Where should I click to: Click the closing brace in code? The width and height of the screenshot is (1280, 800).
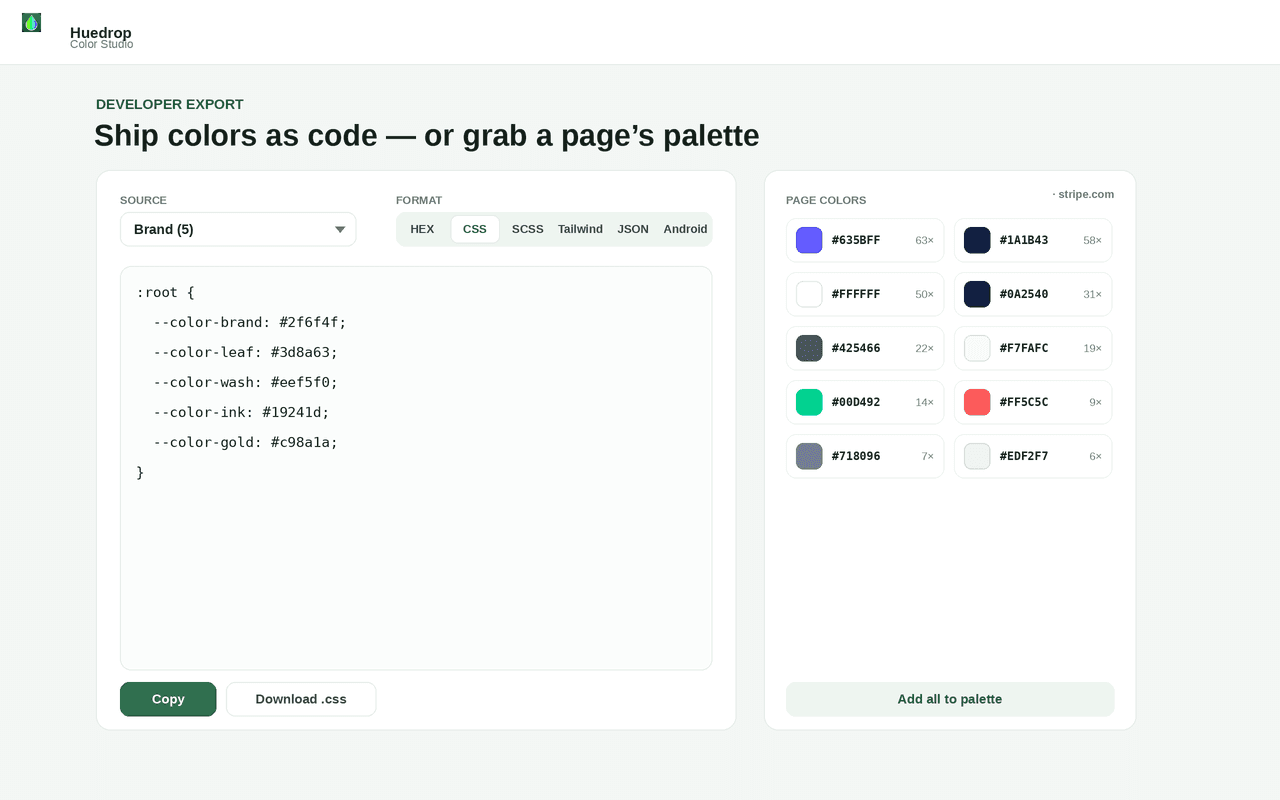(x=140, y=472)
